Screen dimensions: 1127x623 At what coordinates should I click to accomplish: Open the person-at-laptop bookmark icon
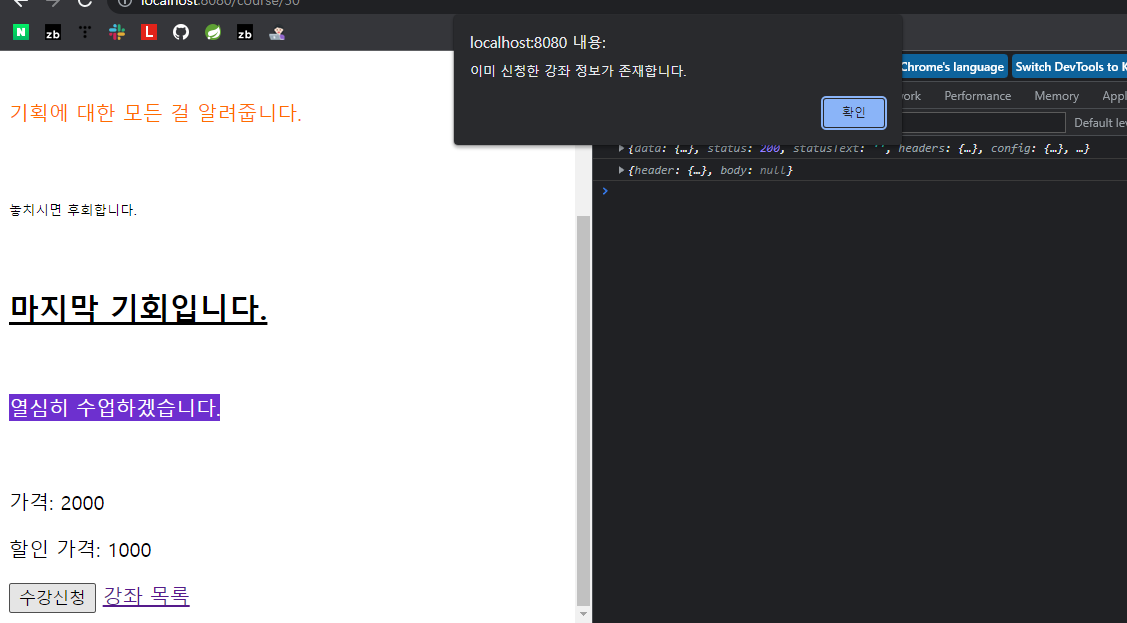coord(277,32)
